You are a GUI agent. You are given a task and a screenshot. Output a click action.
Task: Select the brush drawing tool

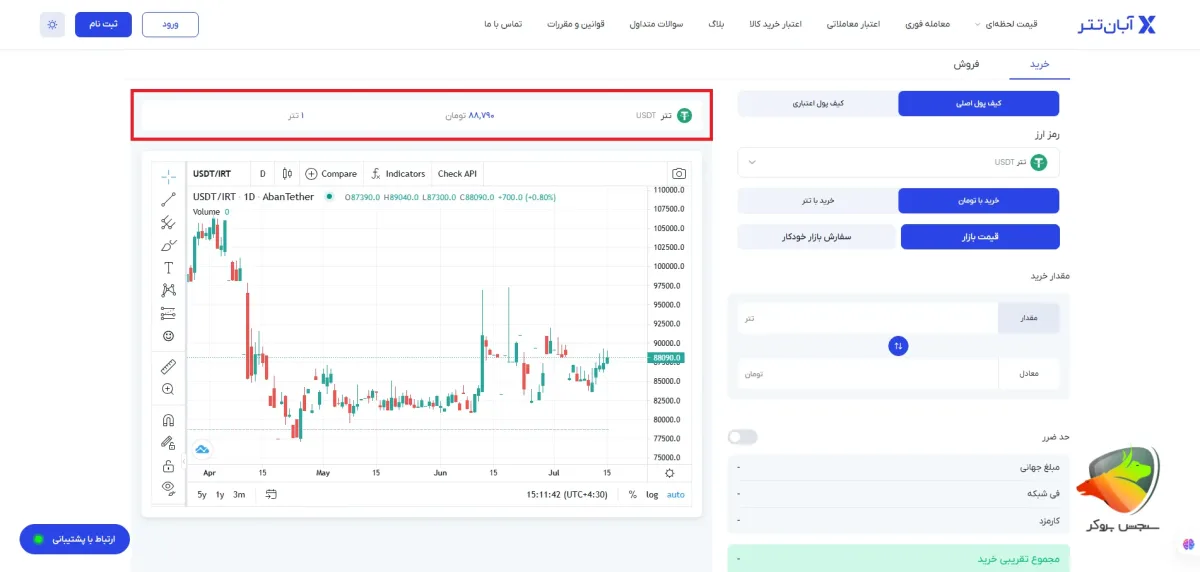168,245
